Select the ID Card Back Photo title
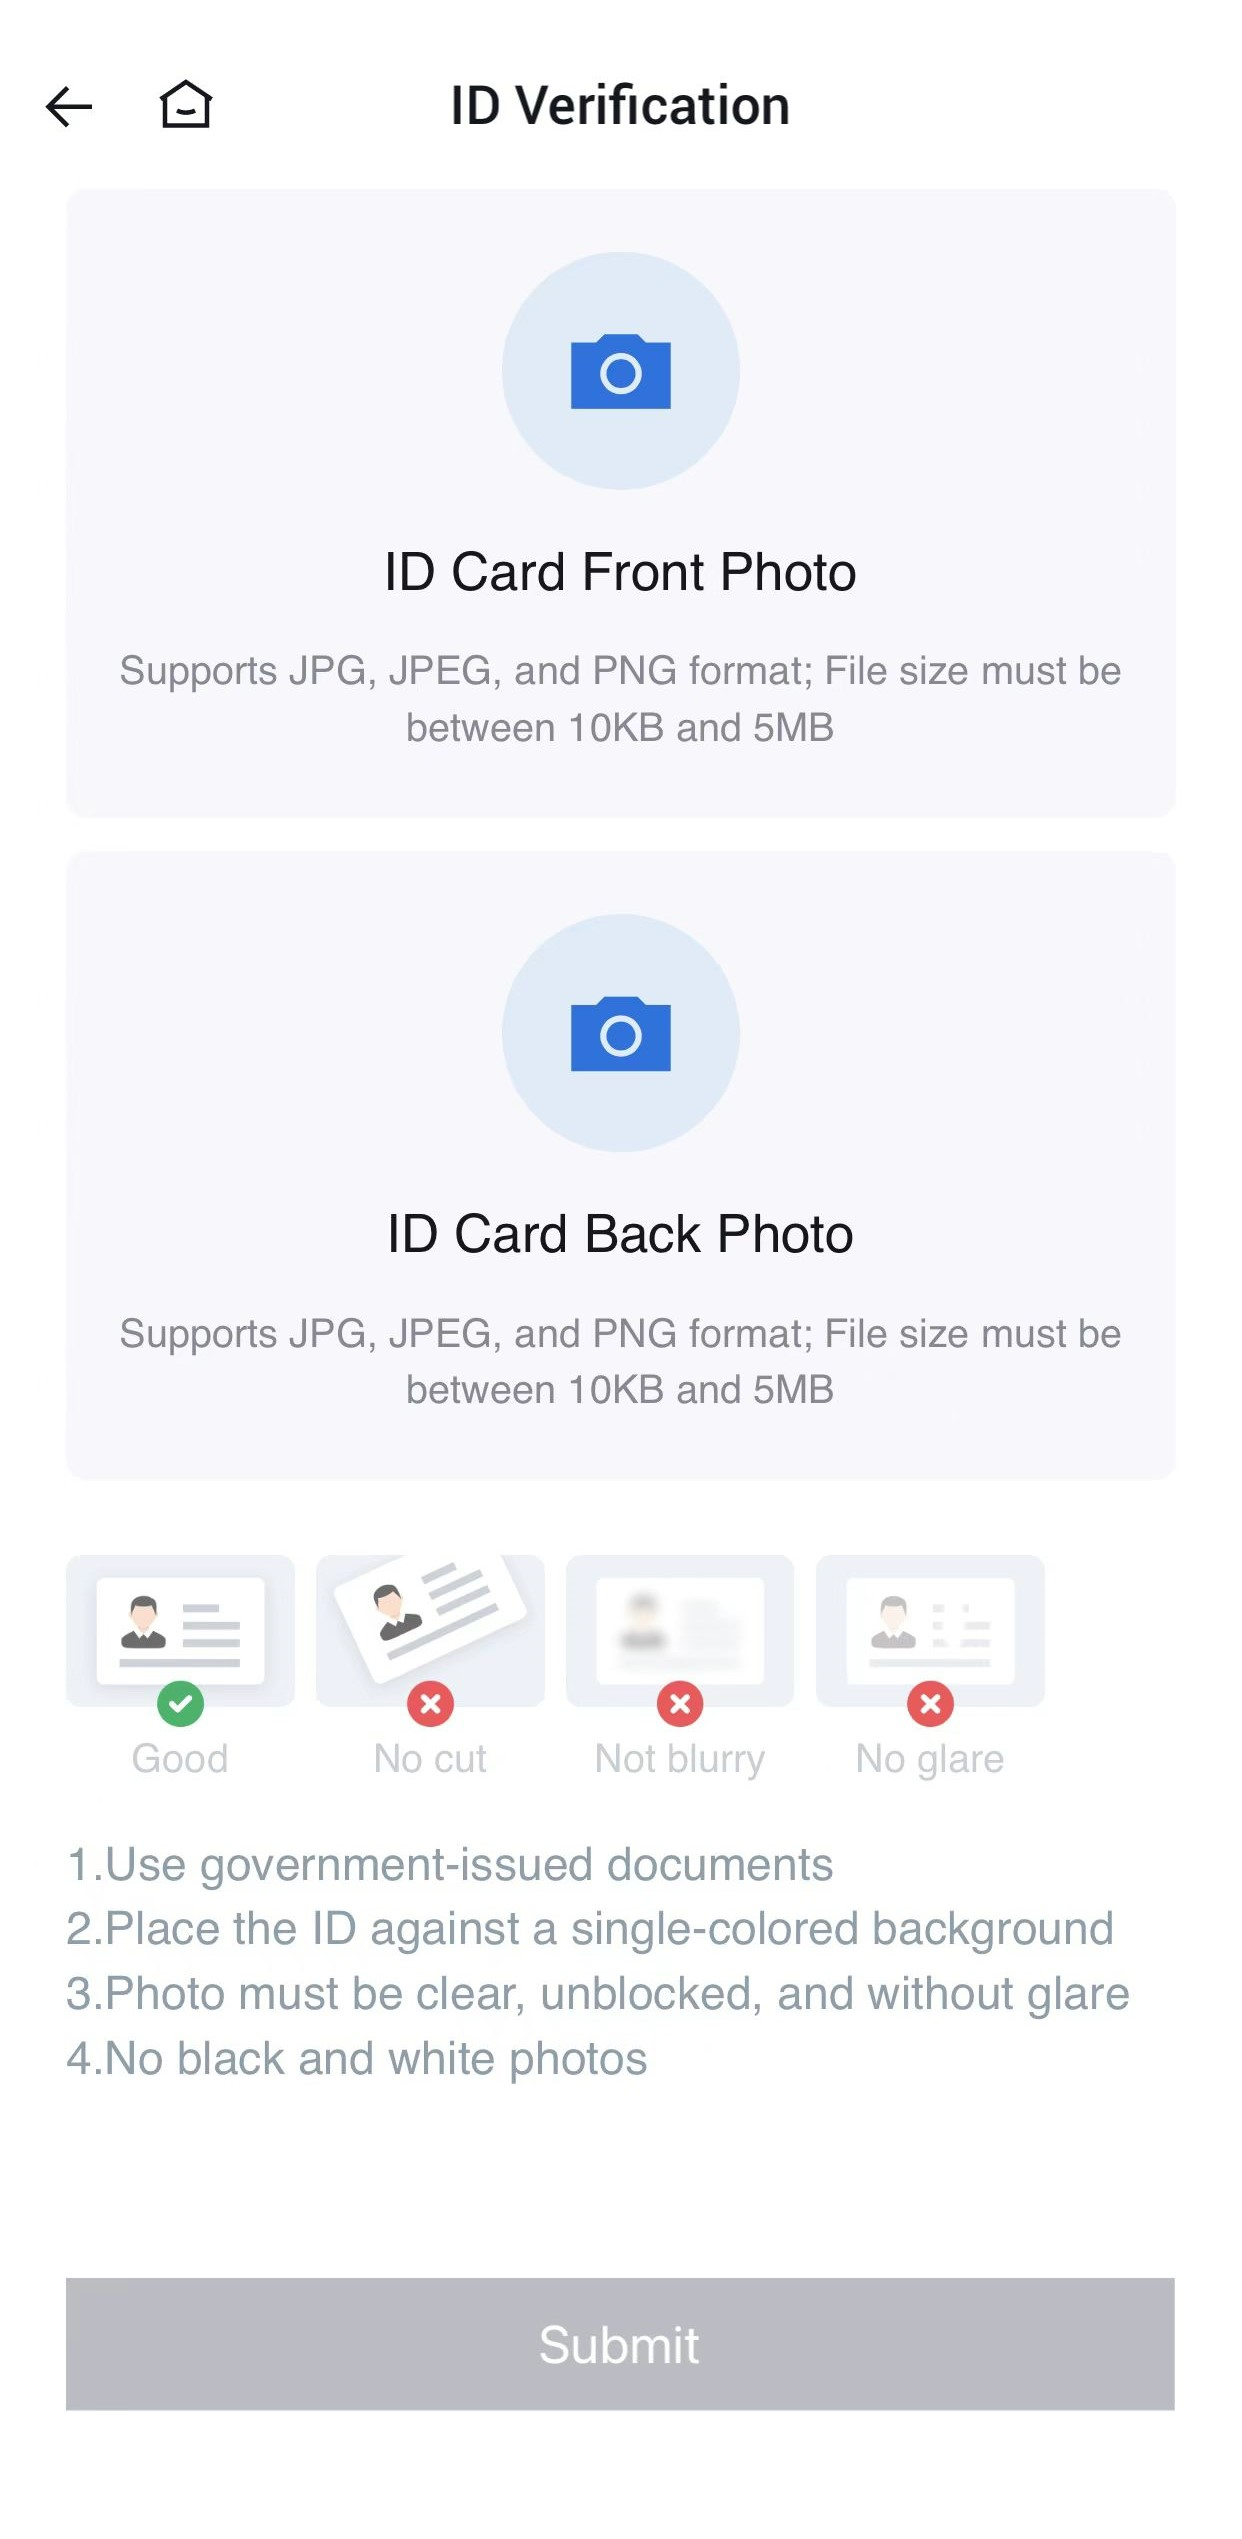Image resolution: width=1242 pixels, height=2539 pixels. pyautogui.click(x=620, y=1234)
